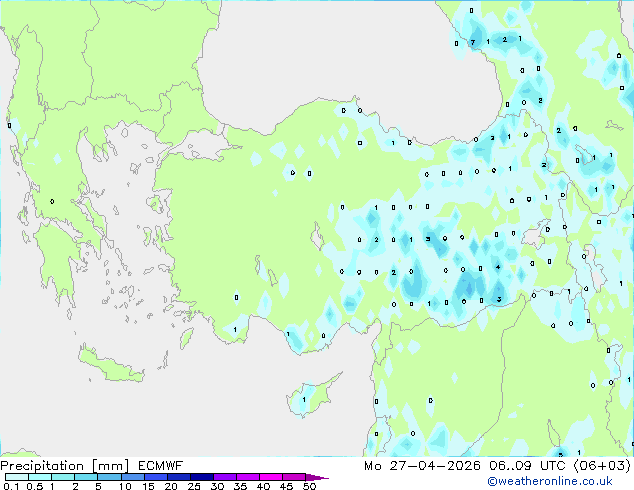Viewport: 634px width, 490px height.
Task: Click the 'Precipitation [mm]' title text
Action: click(64, 466)
